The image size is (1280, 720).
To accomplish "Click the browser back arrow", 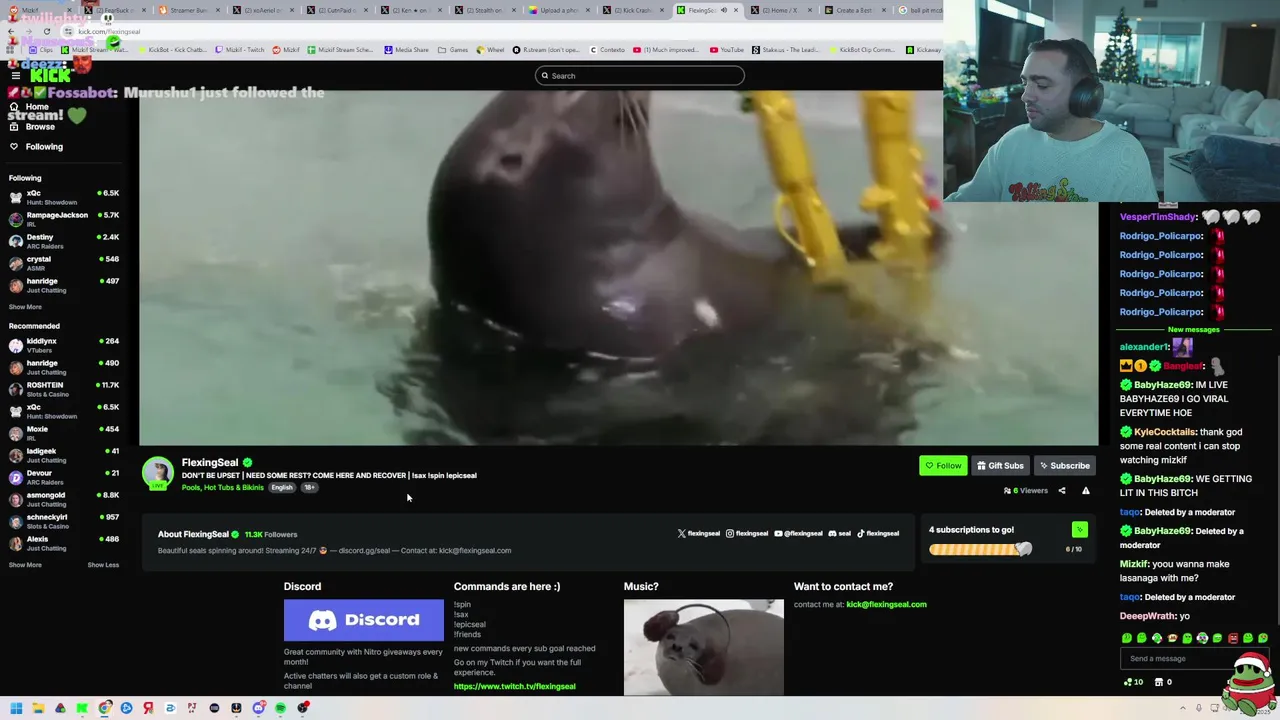I will [10, 32].
